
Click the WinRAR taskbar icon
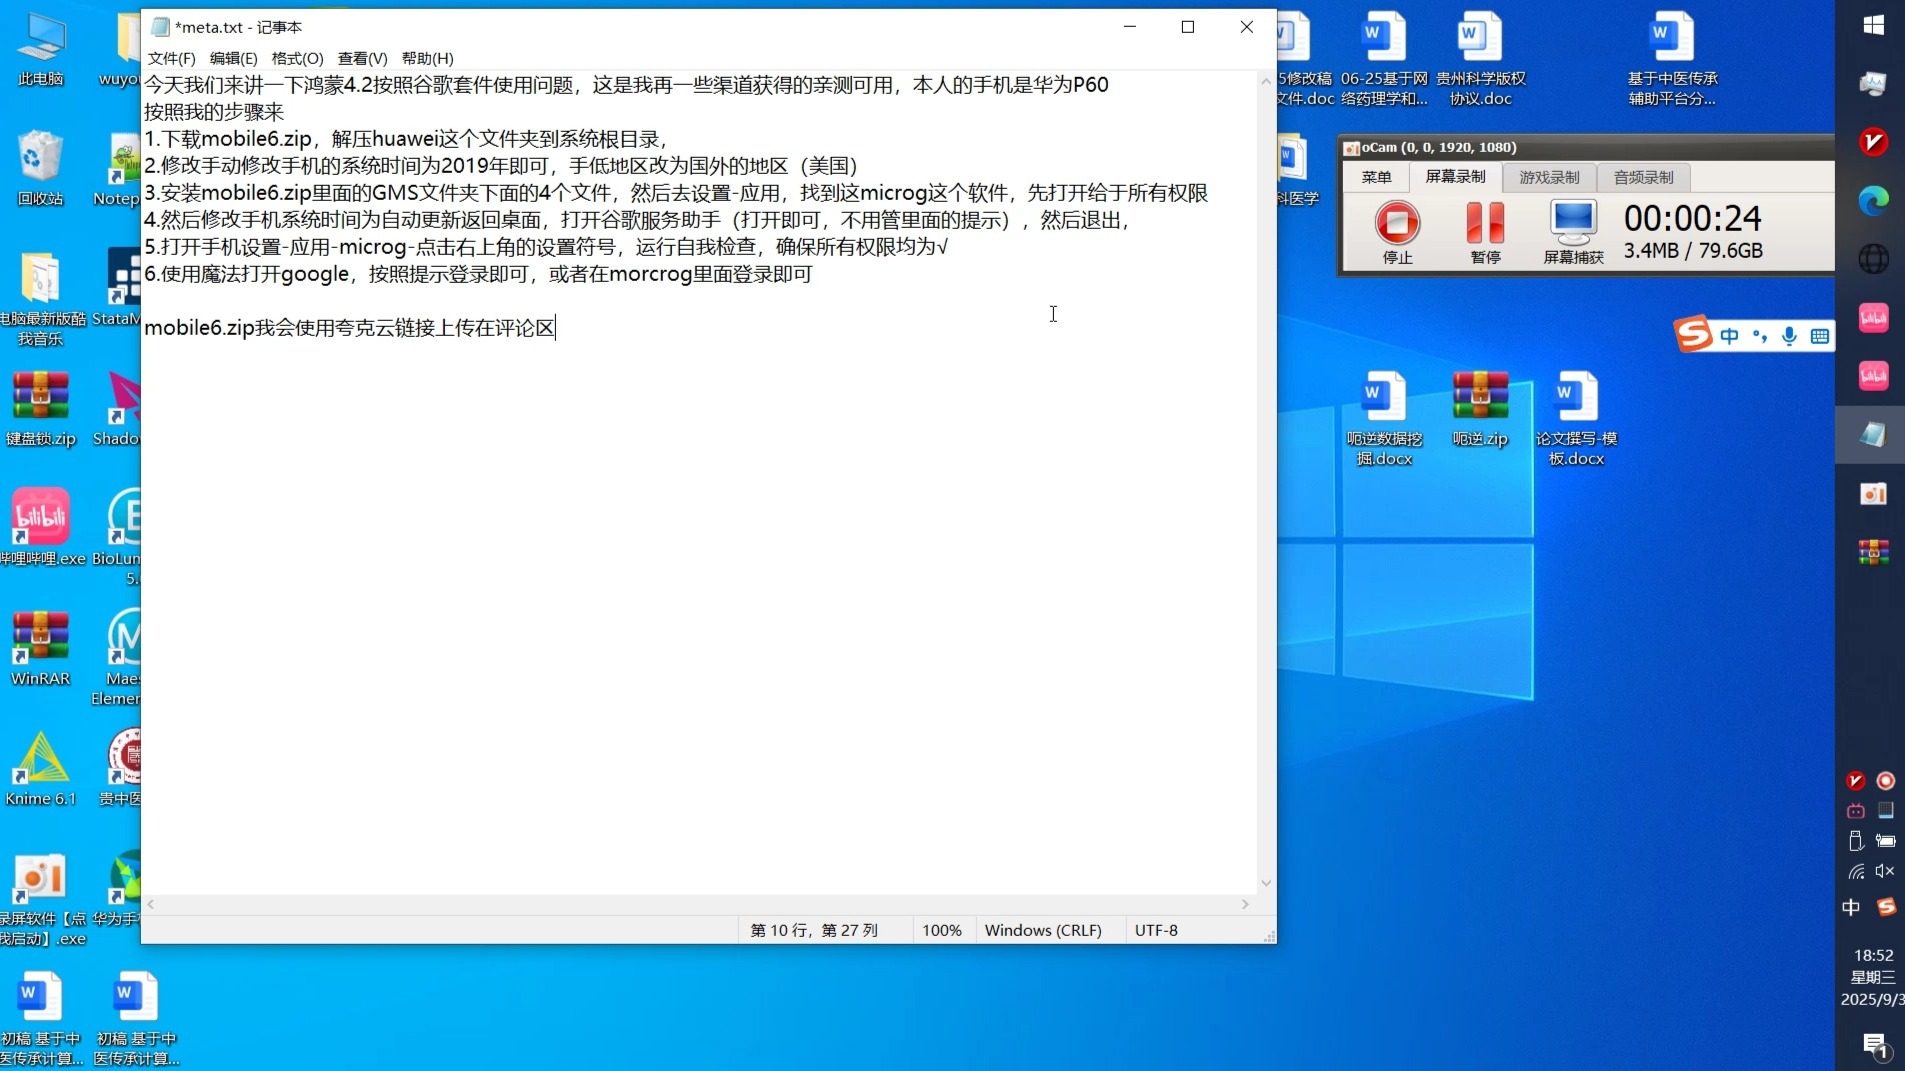(x=1873, y=551)
